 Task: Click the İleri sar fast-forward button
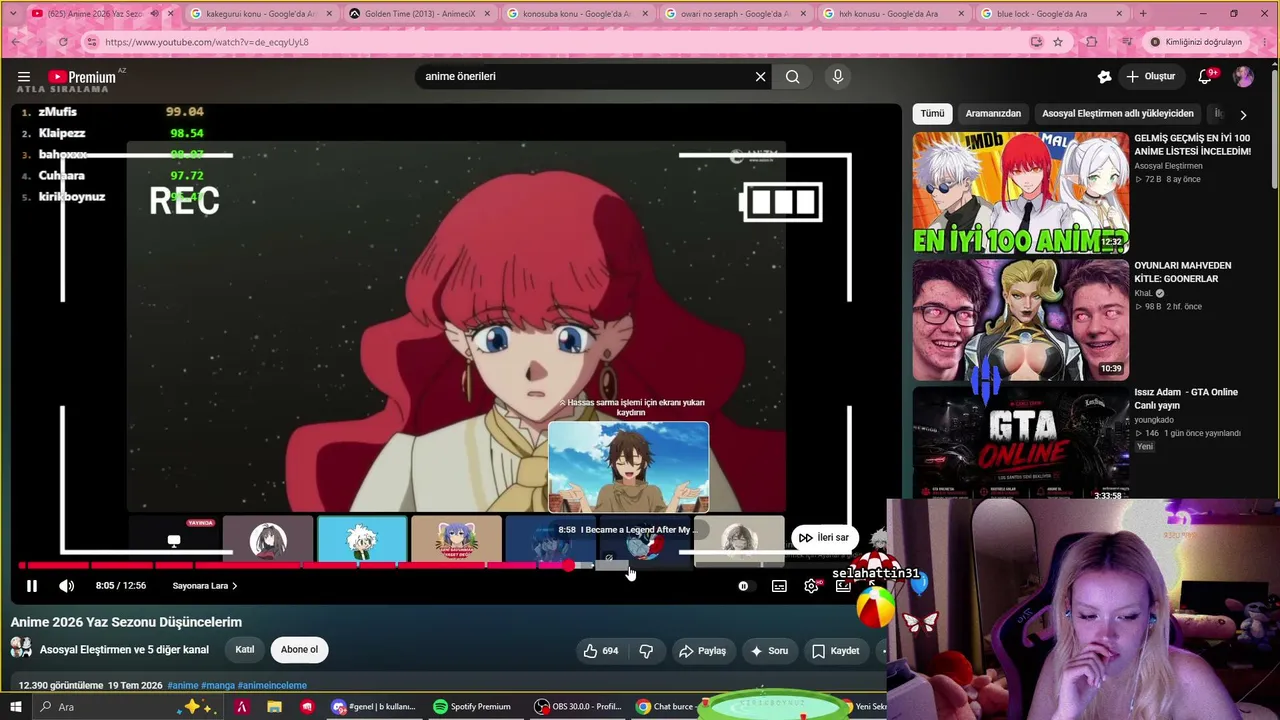824,538
